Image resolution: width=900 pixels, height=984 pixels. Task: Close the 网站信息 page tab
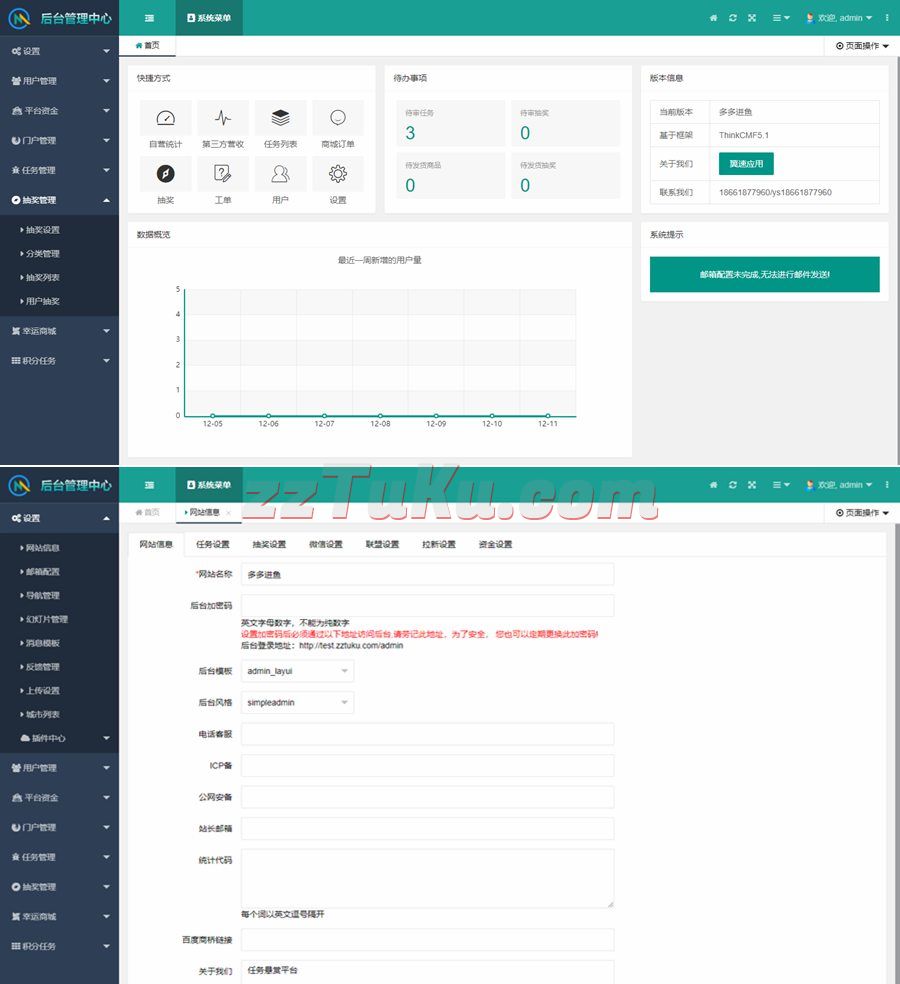point(229,513)
